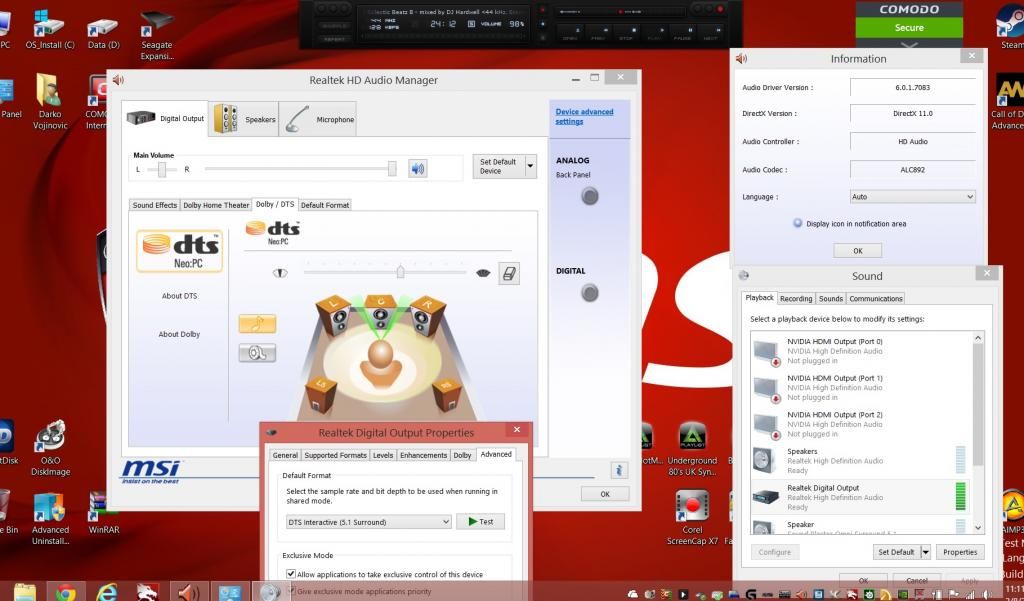Open the Set Default Device dropdown arrow
Image resolution: width=1024 pixels, height=601 pixels.
point(530,167)
